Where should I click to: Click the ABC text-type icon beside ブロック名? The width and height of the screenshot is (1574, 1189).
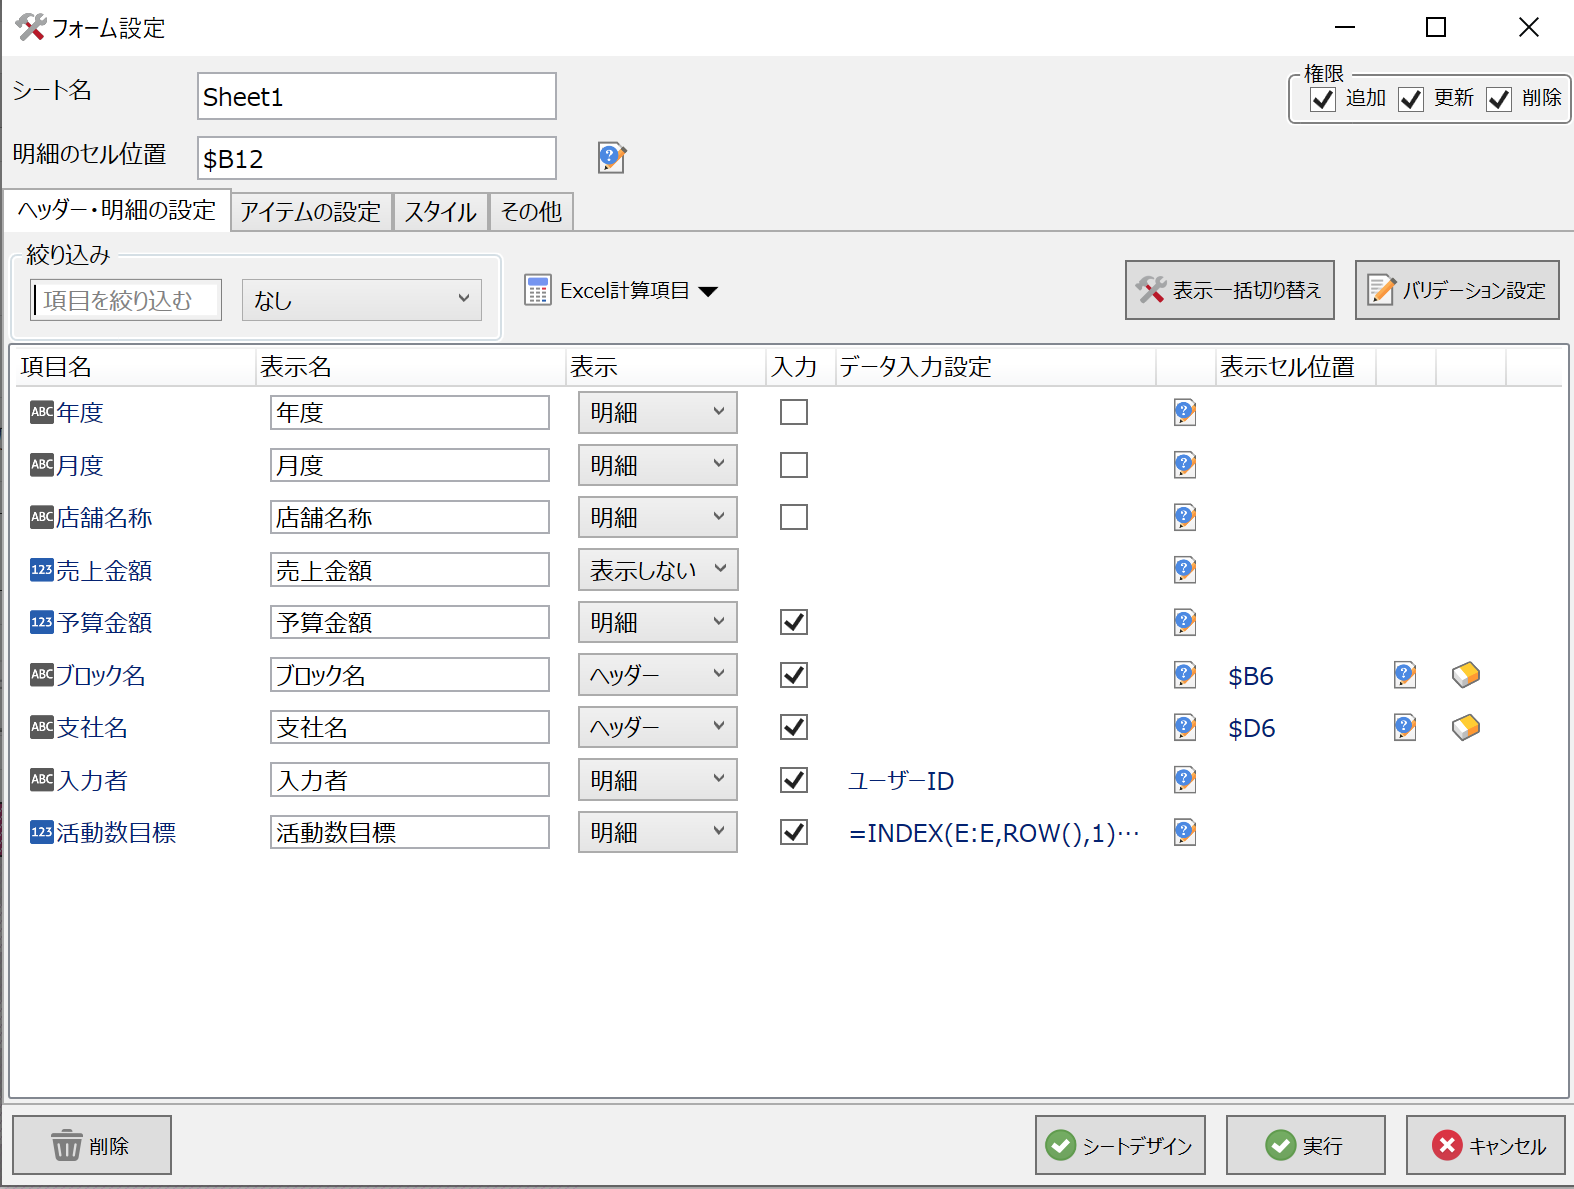[x=41, y=675]
